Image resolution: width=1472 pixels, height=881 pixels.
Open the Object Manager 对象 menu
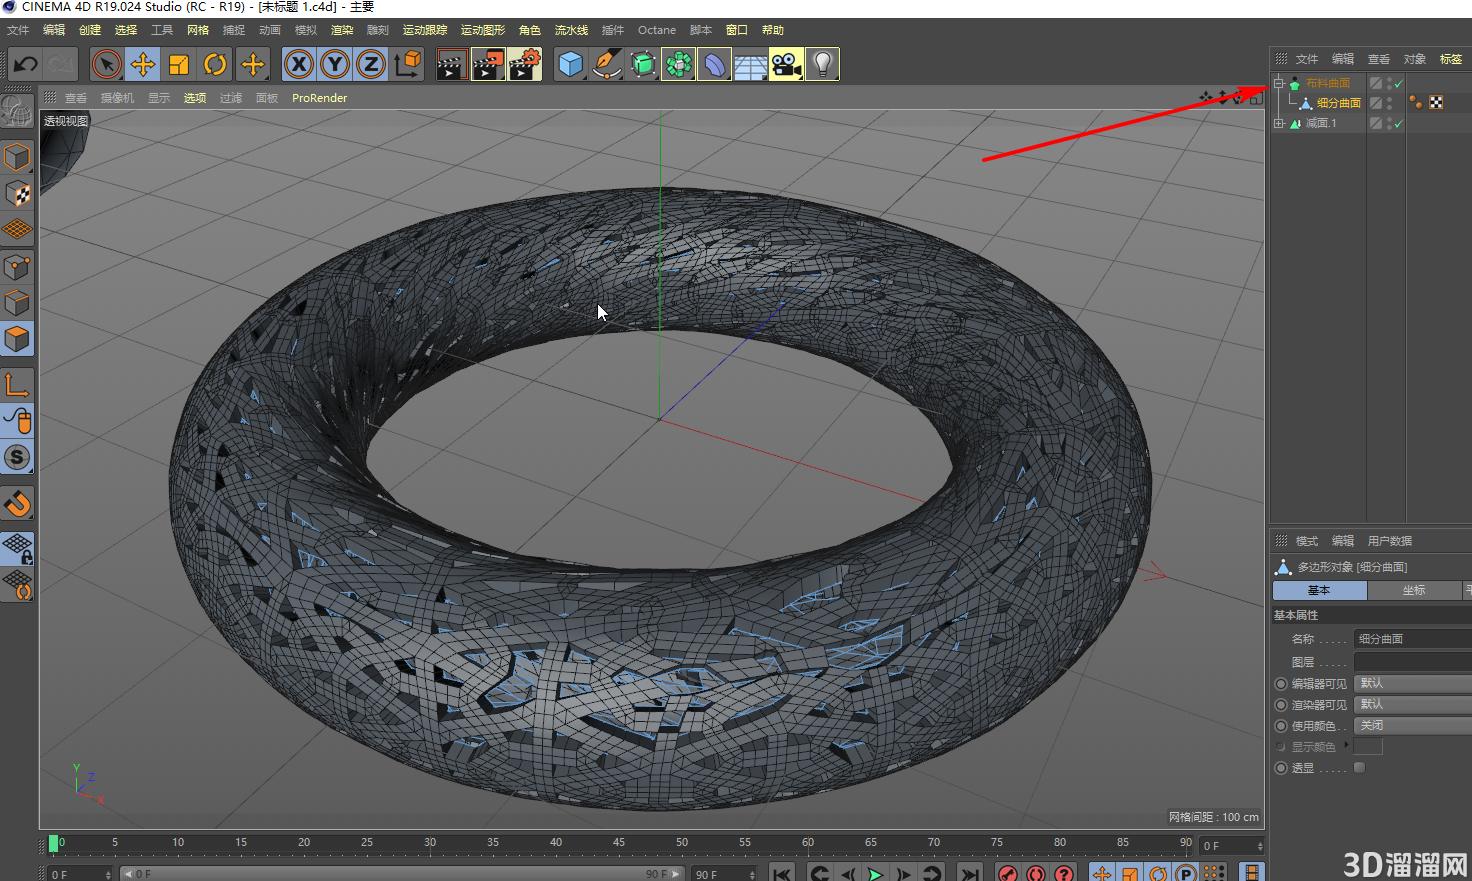[1415, 59]
